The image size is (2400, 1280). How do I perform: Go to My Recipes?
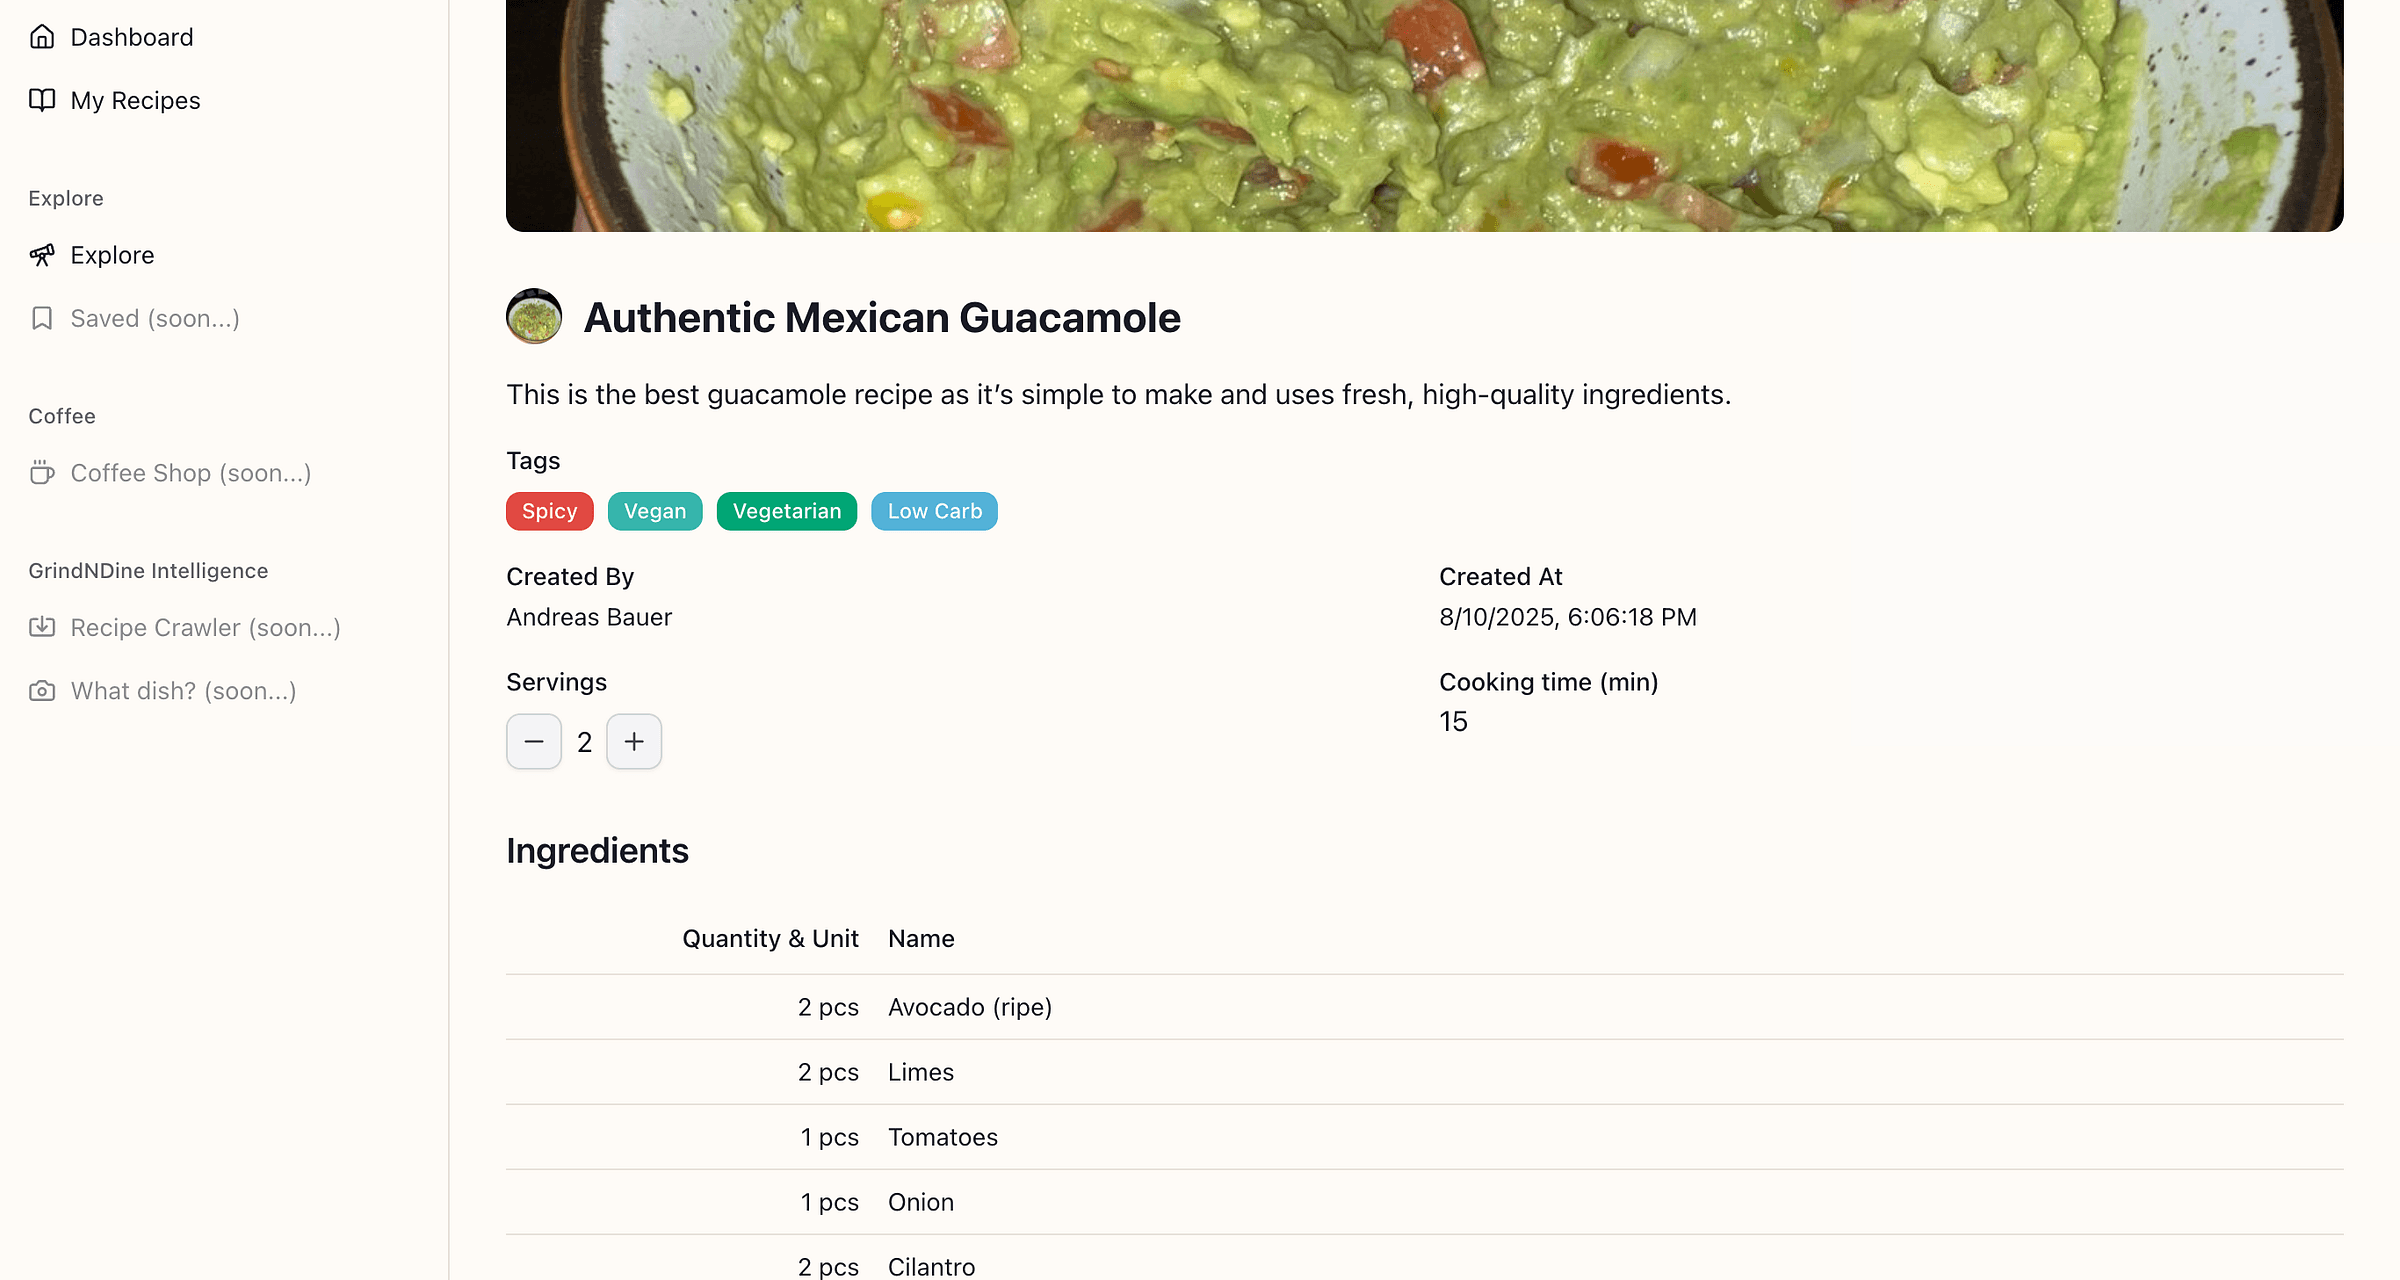135,100
